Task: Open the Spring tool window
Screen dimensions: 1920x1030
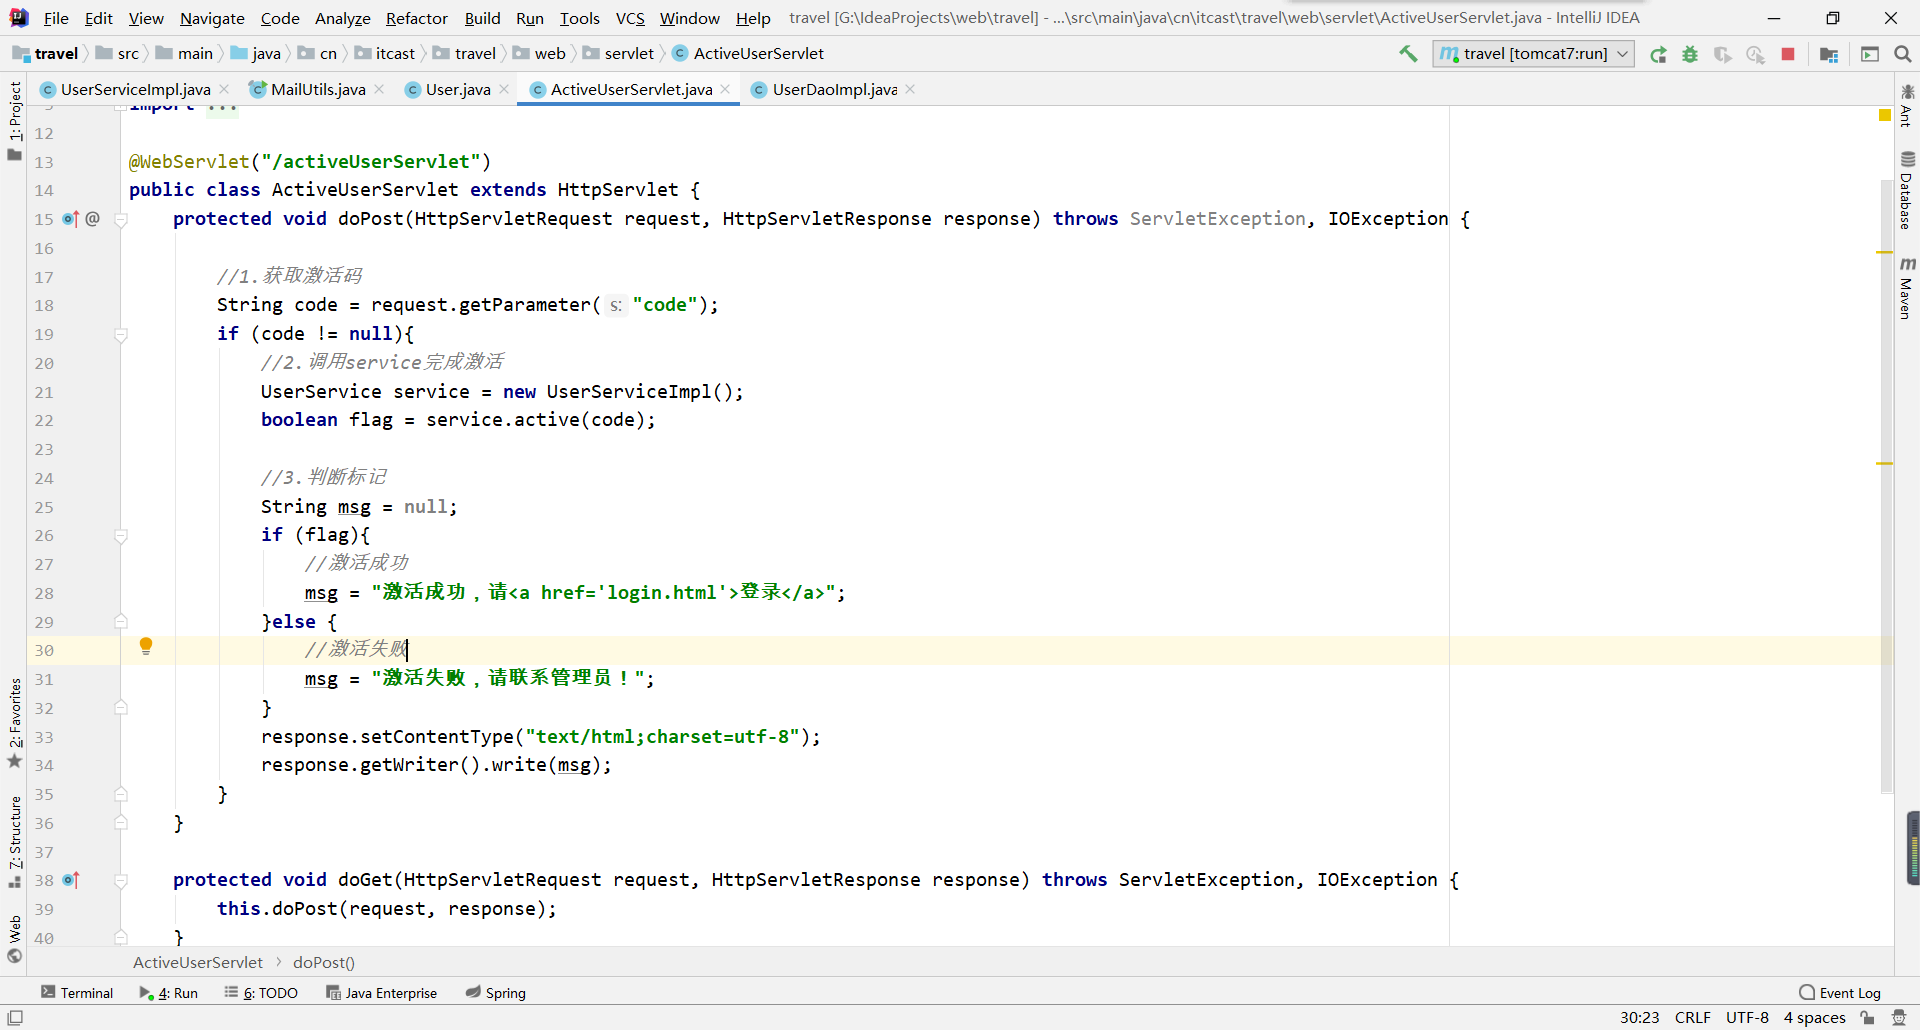Action: tap(496, 993)
